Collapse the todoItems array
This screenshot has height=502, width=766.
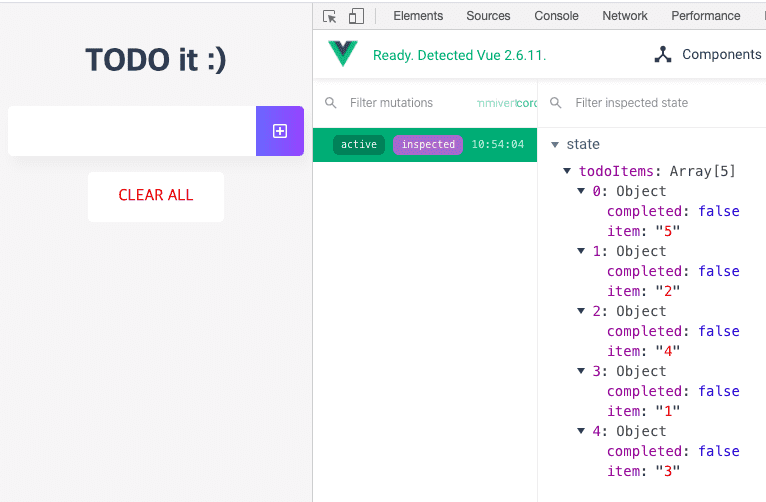(x=568, y=171)
